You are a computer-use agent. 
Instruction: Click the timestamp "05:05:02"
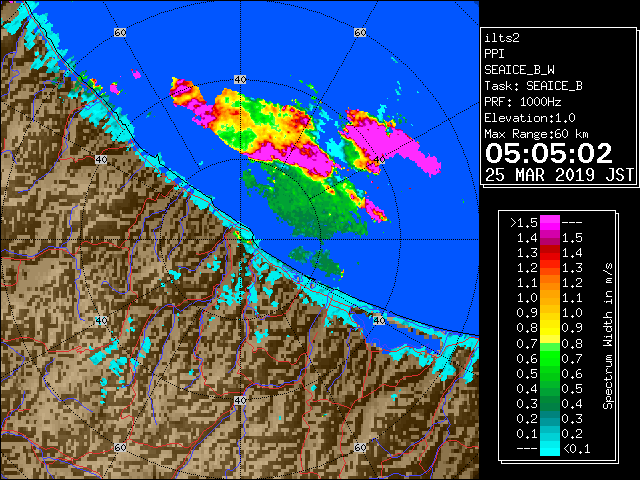pyautogui.click(x=549, y=153)
